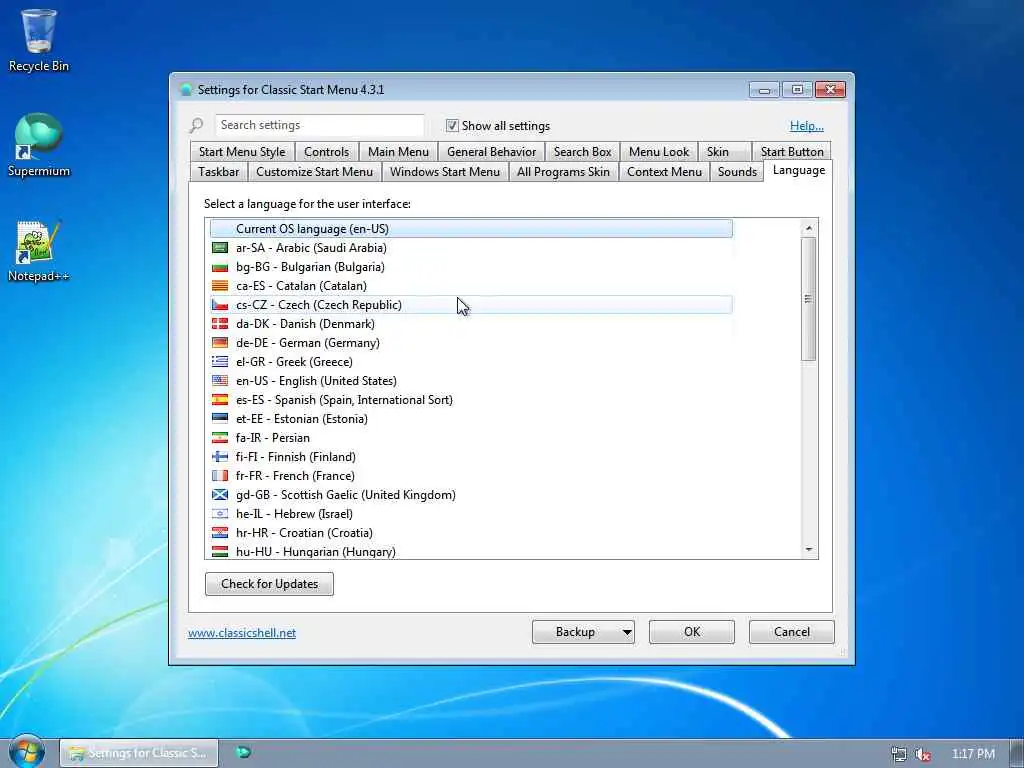Viewport: 1024px width, 768px height.
Task: Click the muted volume tray icon
Action: 923,754
